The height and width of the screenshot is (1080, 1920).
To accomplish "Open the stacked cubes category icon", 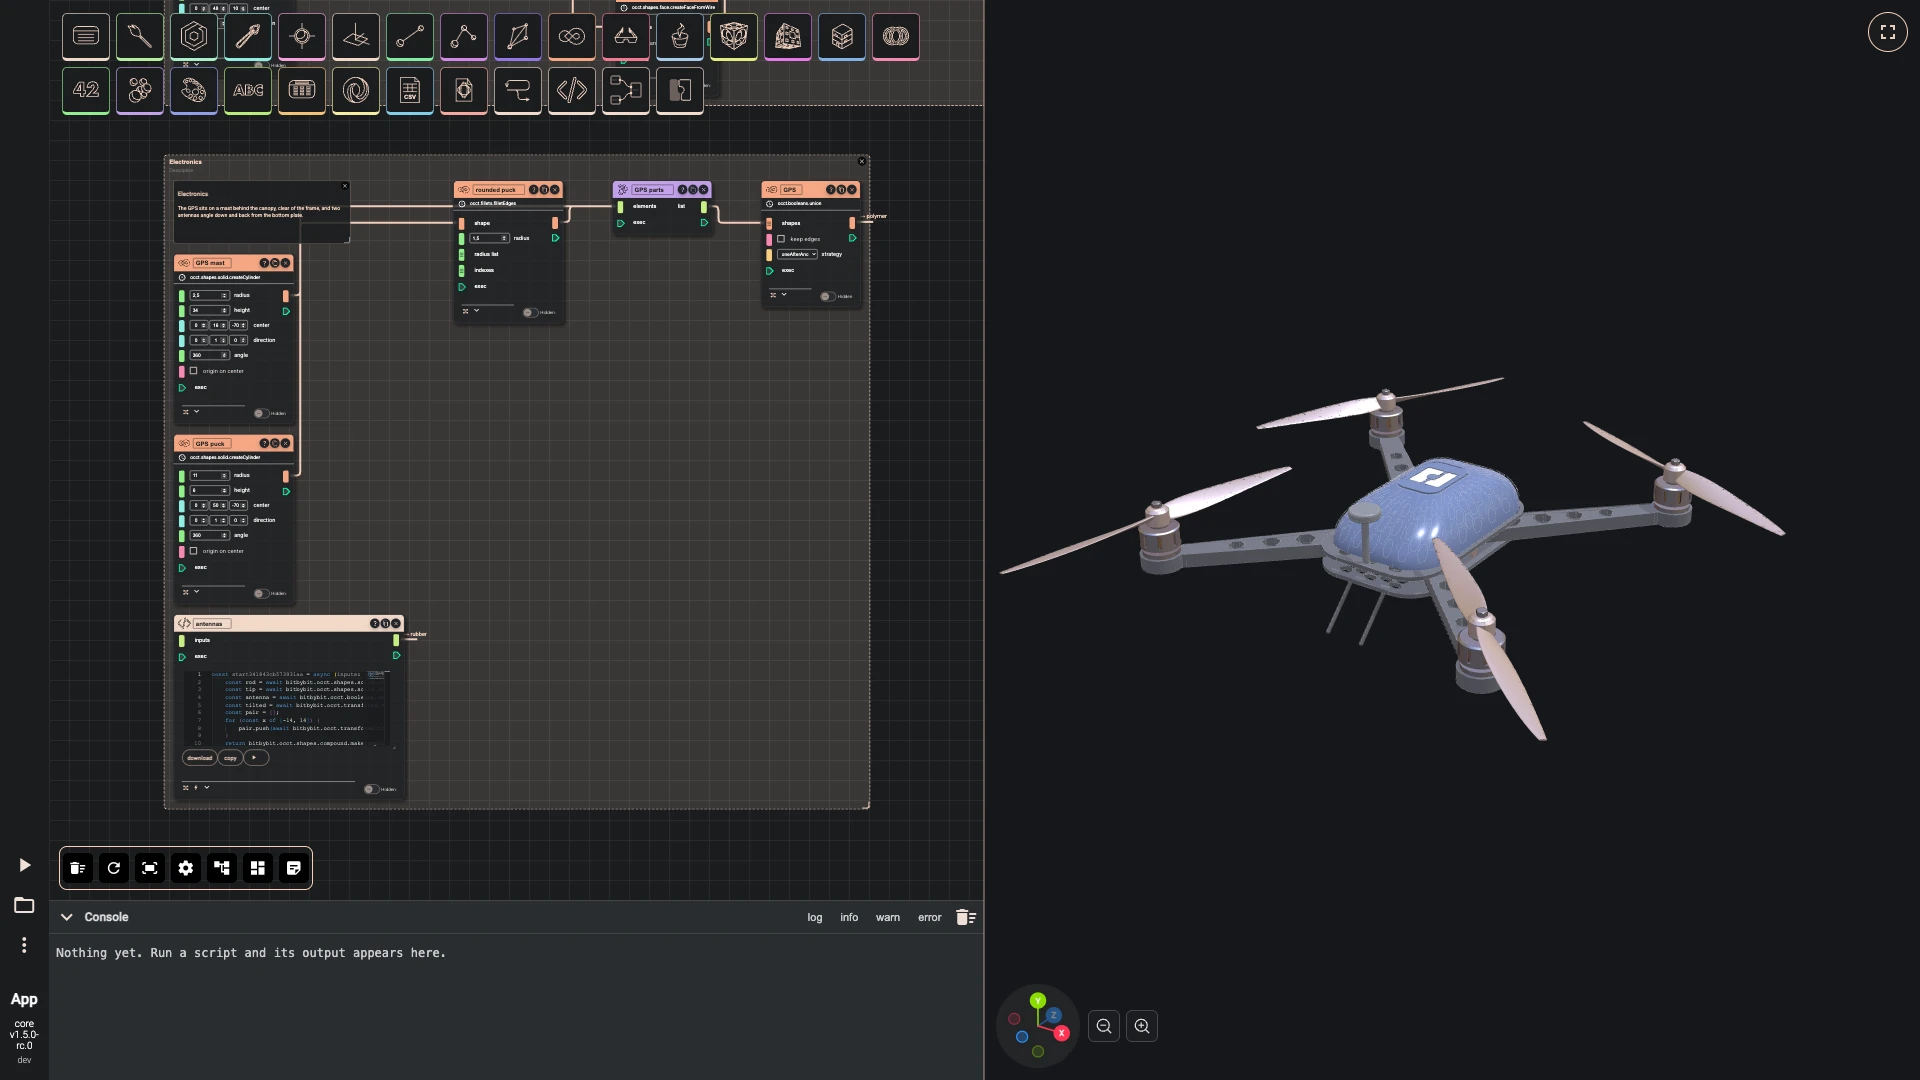I will tap(842, 36).
